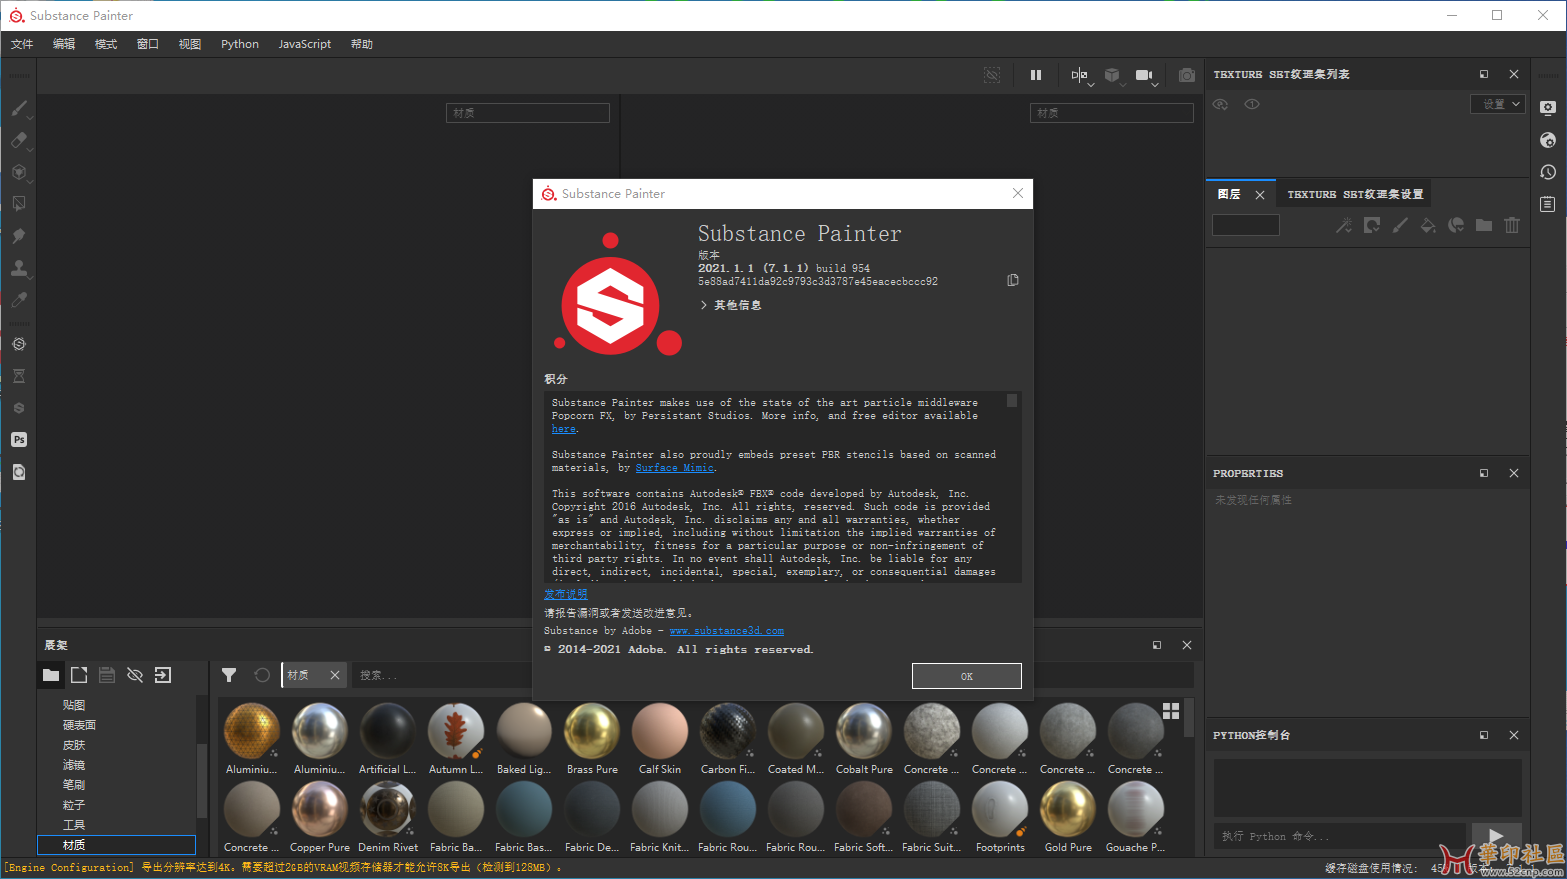The height and width of the screenshot is (879, 1567).
Task: Toggle symmetry icon in top toolbar
Action: tap(1079, 75)
